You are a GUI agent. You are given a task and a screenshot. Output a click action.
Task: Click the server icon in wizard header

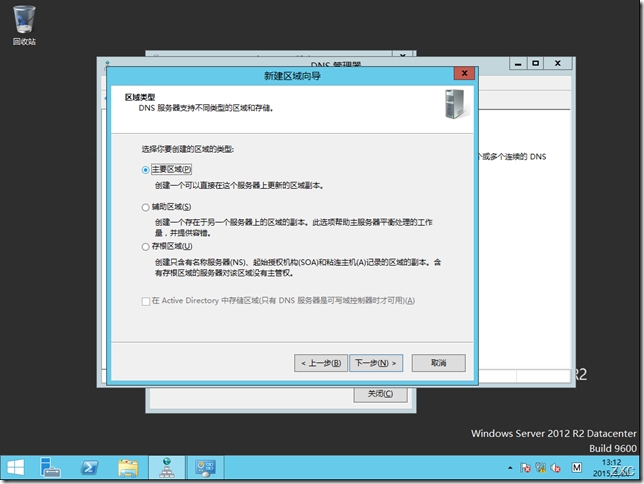tap(455, 104)
